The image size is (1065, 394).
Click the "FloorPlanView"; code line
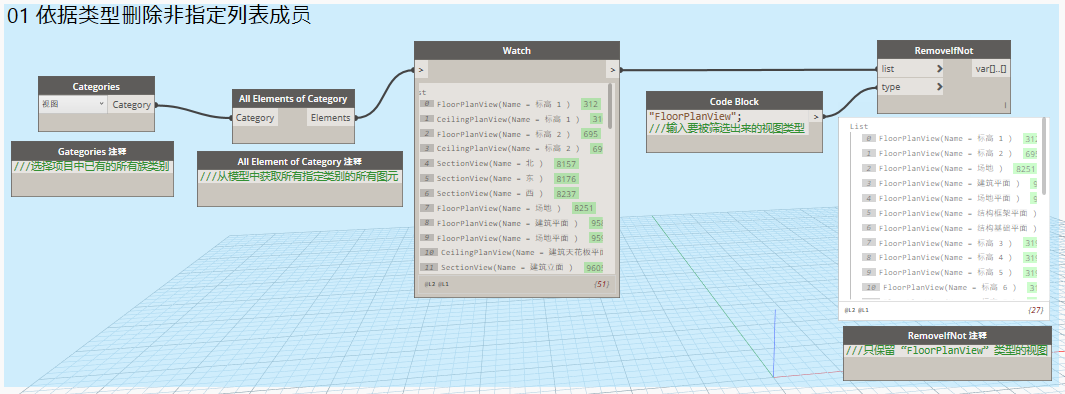(x=695, y=116)
